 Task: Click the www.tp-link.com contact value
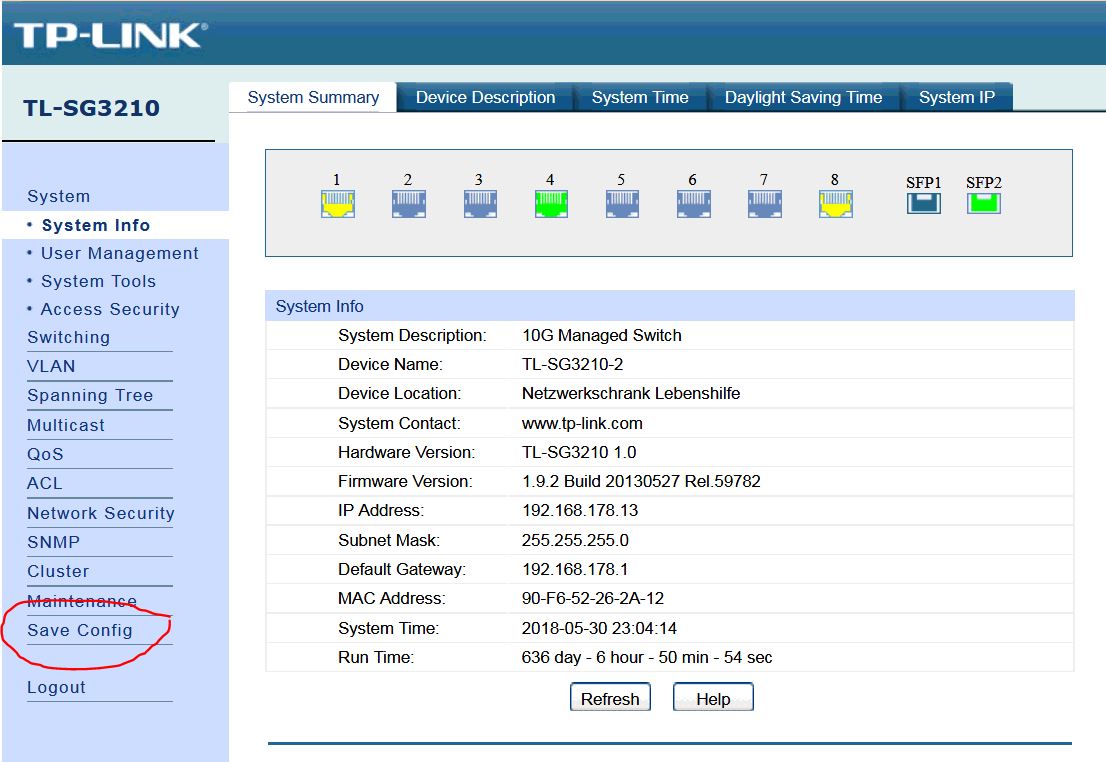[582, 423]
